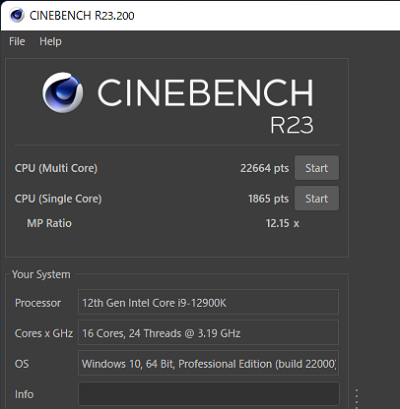The height and width of the screenshot is (409, 400).
Task: Open the File menu
Action: click(x=17, y=41)
